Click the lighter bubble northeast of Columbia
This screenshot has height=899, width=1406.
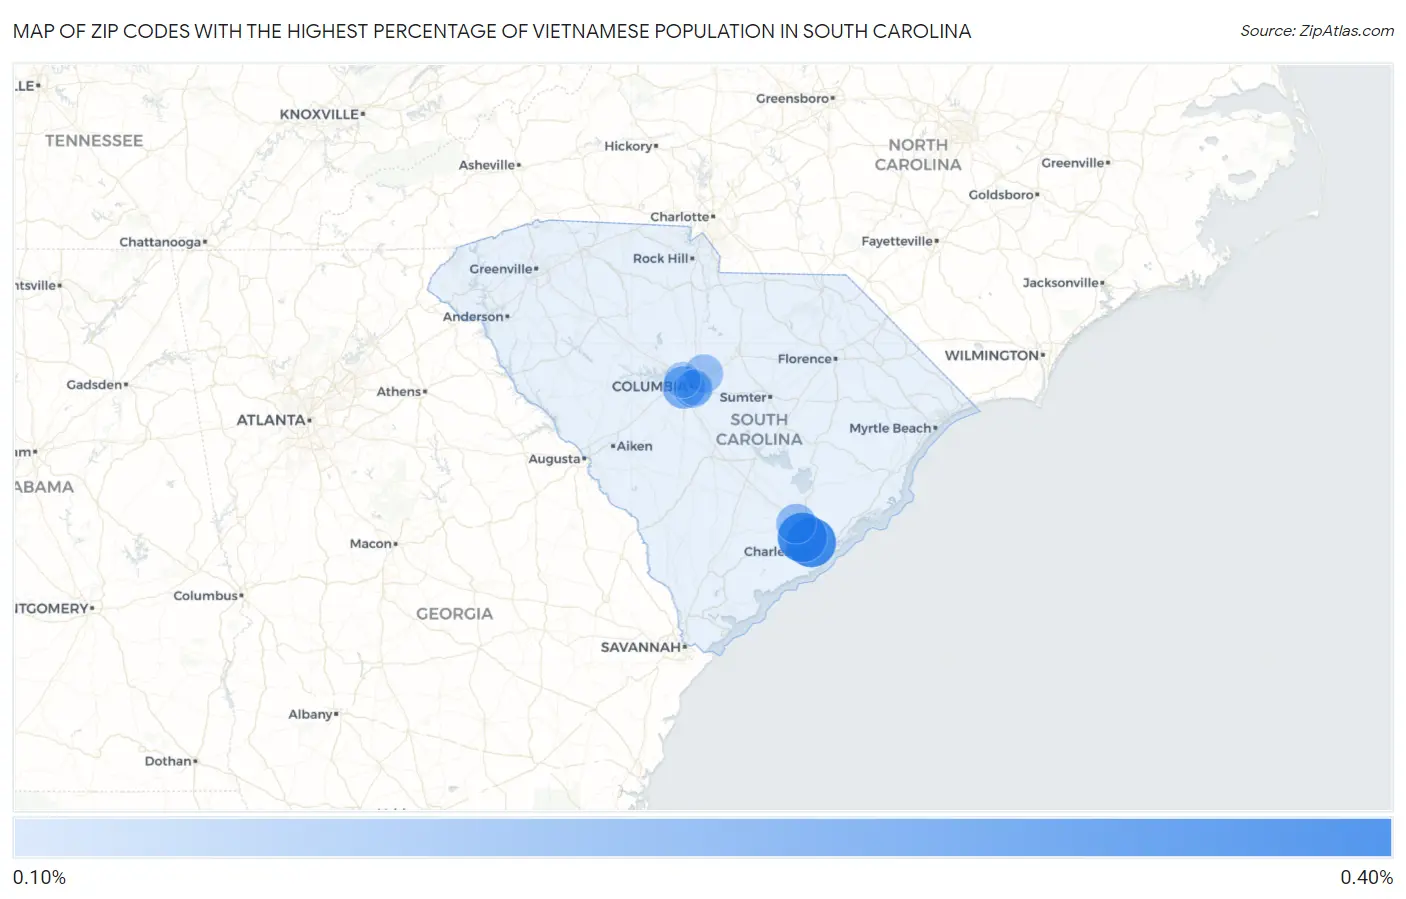704,373
